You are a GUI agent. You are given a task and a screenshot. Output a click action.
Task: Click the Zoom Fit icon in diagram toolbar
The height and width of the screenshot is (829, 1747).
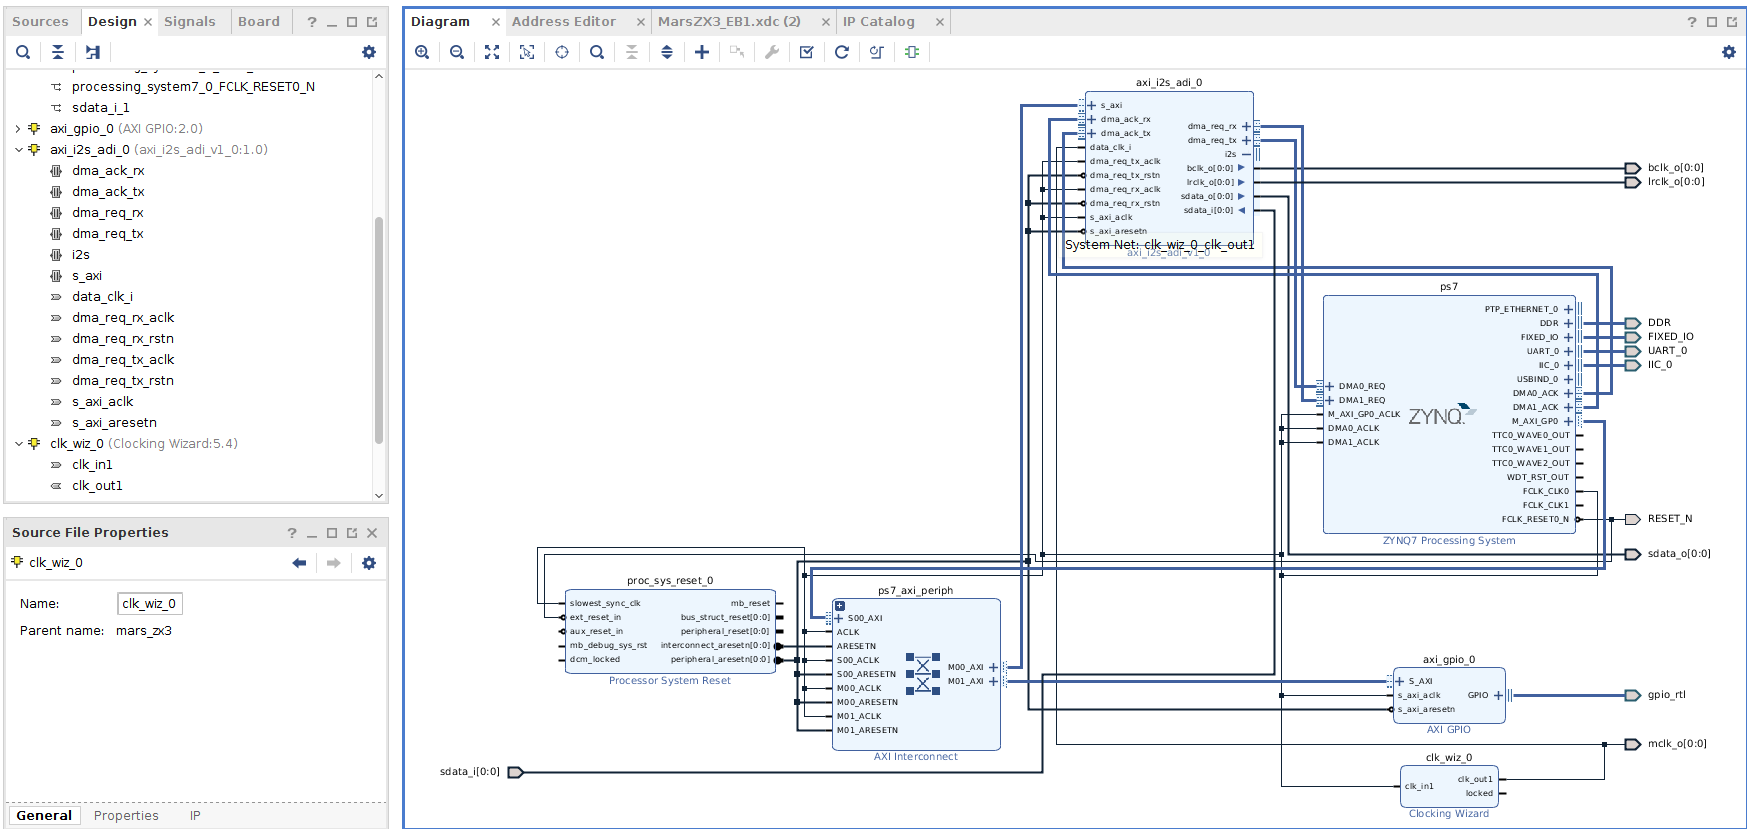[x=492, y=52]
